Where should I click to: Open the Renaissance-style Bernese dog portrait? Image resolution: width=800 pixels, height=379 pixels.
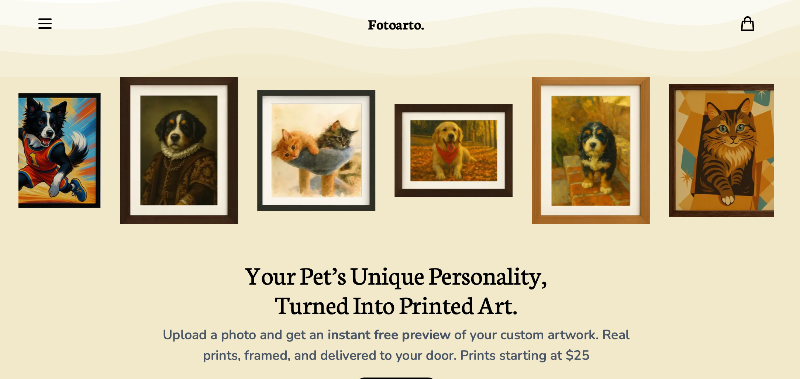tap(179, 150)
